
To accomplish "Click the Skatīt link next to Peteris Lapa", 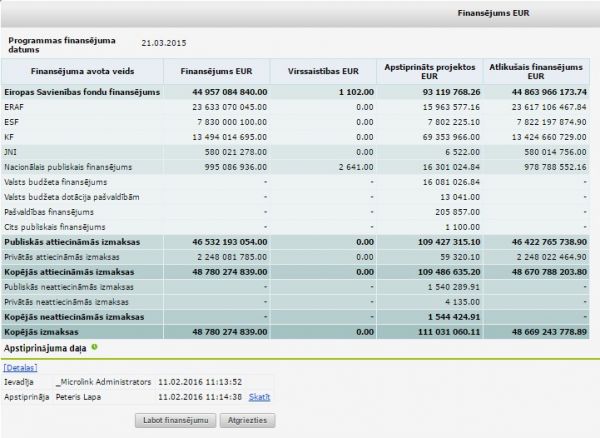I will [x=259, y=396].
